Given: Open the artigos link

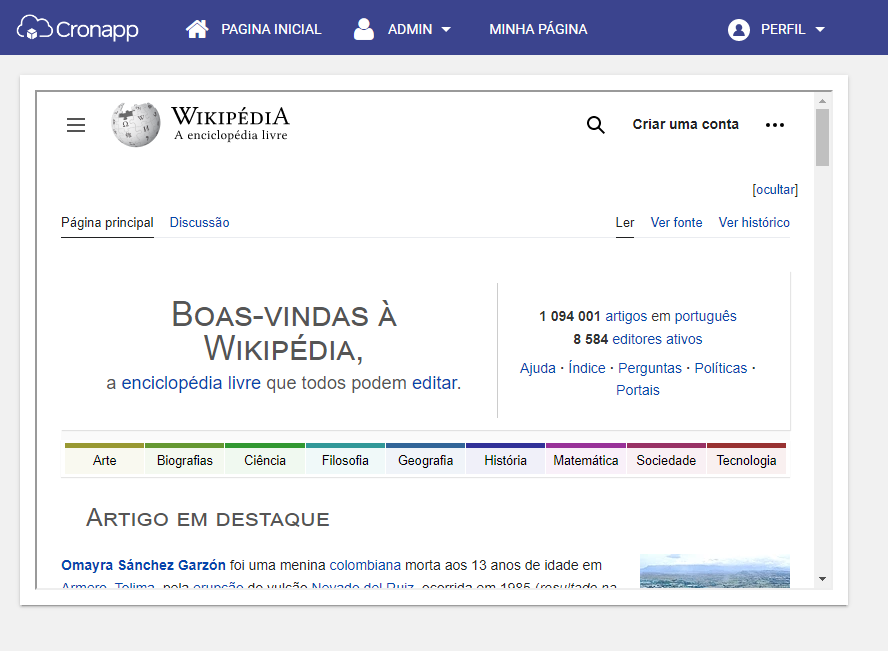Looking at the screenshot, I should (626, 316).
